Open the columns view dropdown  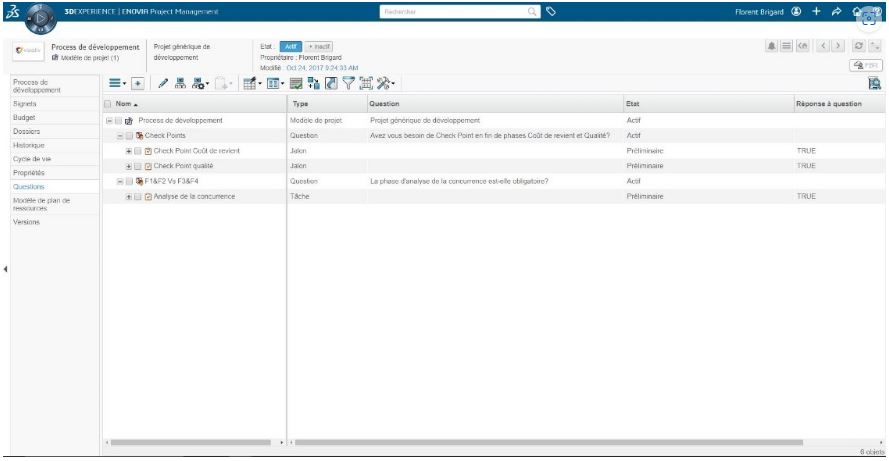276,83
